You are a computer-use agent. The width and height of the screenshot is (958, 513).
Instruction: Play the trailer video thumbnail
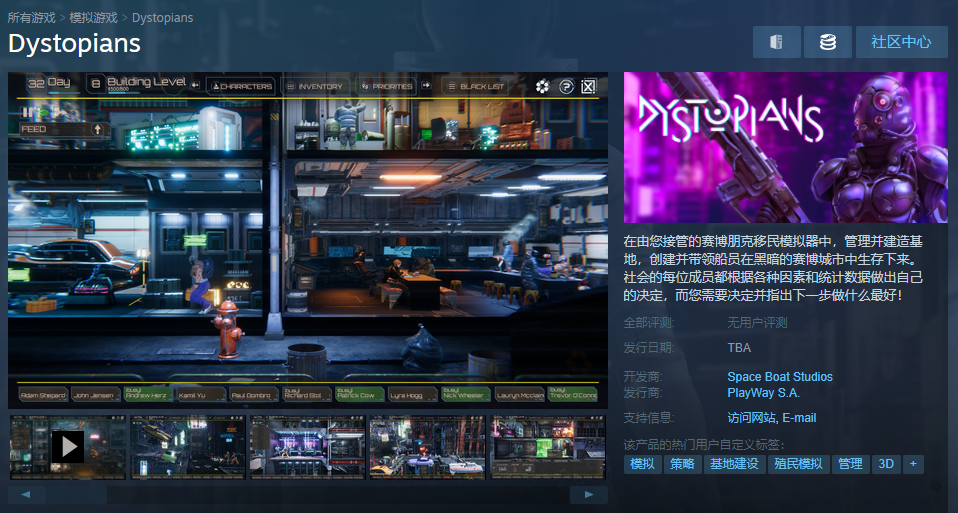point(68,447)
